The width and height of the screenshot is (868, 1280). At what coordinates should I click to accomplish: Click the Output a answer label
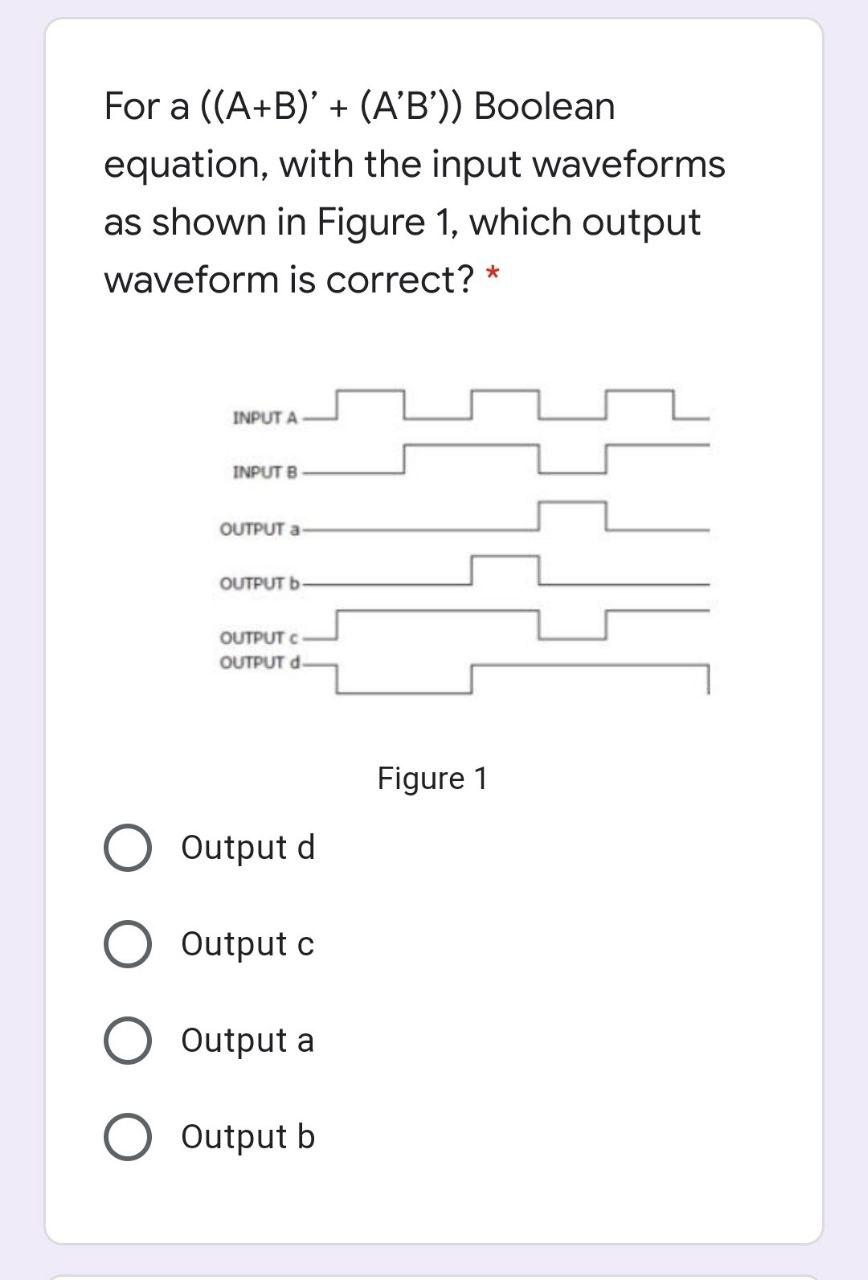click(246, 1041)
